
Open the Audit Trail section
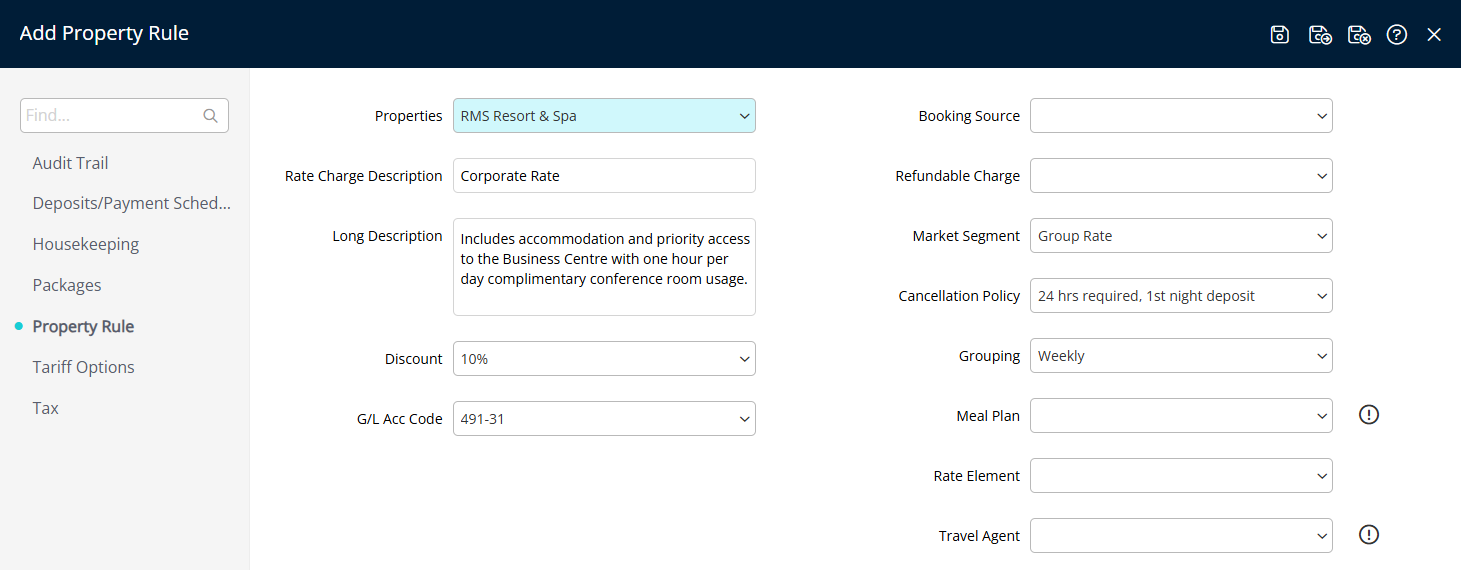(x=70, y=163)
